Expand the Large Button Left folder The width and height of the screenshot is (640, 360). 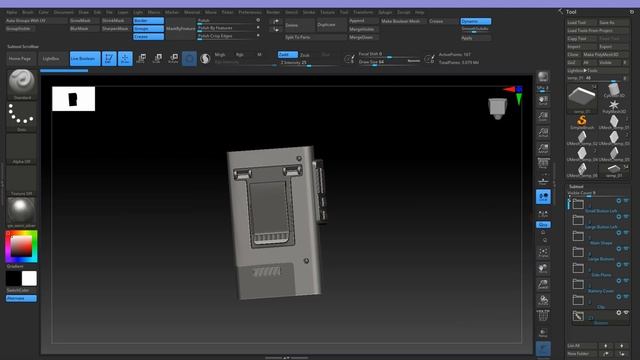578,220
